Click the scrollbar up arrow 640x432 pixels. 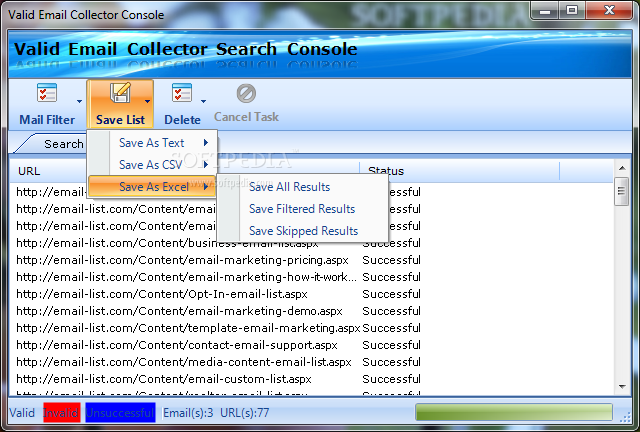coord(622,168)
